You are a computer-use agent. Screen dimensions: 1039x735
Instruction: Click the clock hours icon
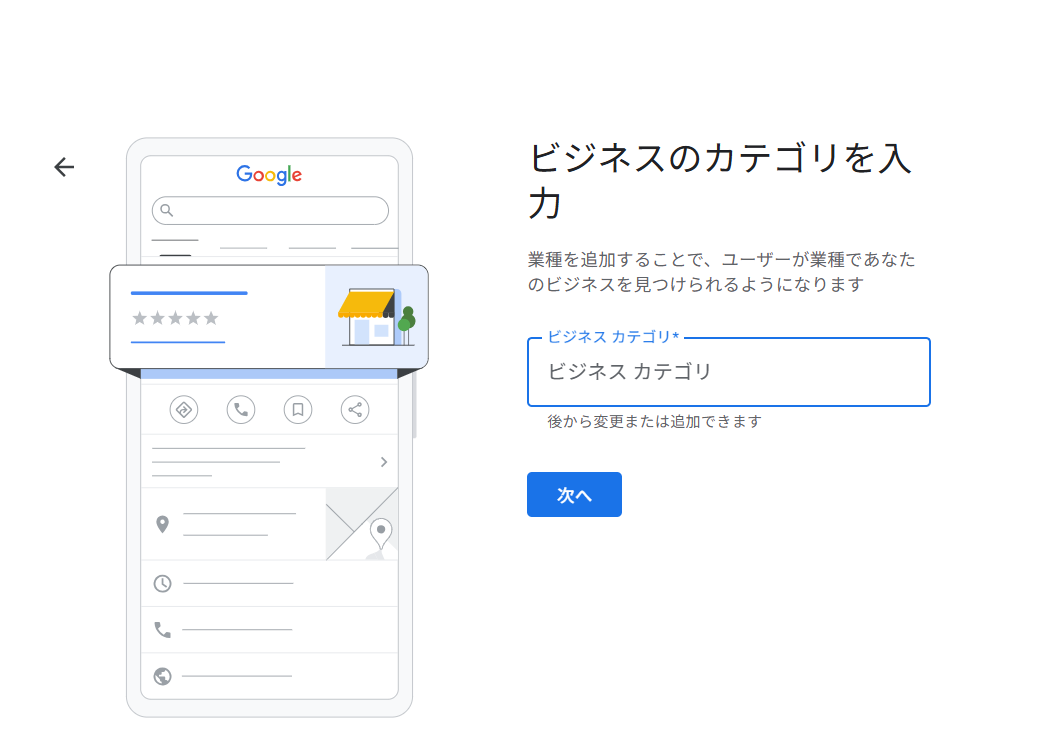[162, 583]
